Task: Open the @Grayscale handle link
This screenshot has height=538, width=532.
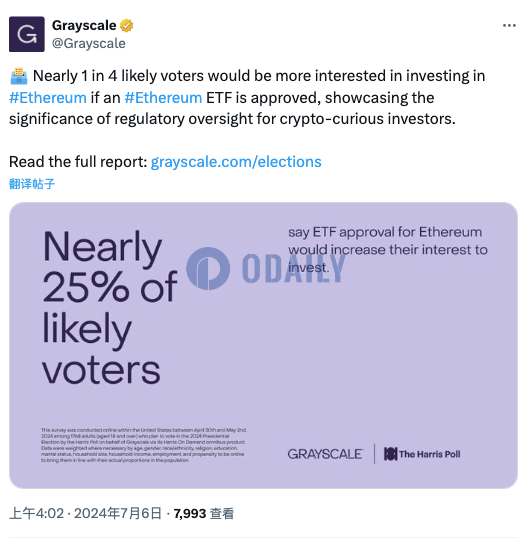Action: click(88, 44)
